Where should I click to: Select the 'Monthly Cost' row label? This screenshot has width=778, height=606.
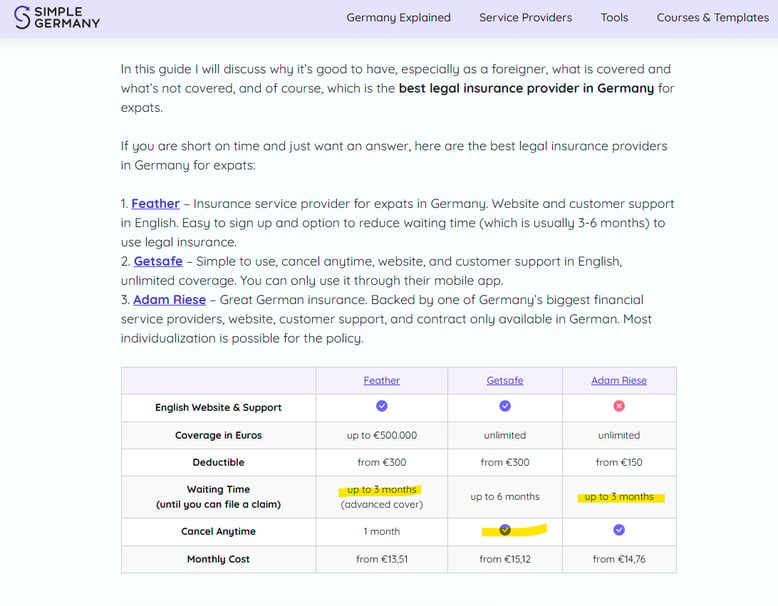click(218, 559)
